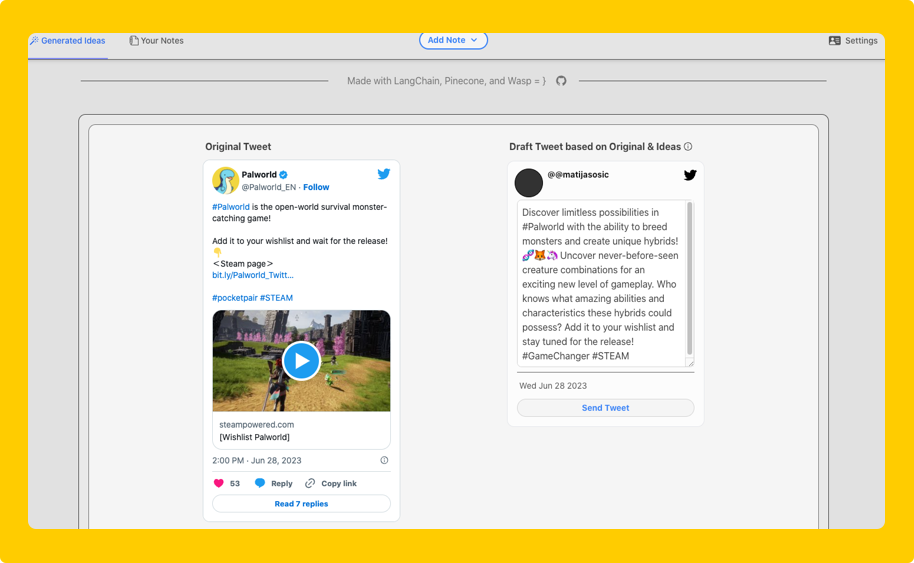Switch to the Generated Ideas tab
This screenshot has width=914, height=563.
click(67, 41)
